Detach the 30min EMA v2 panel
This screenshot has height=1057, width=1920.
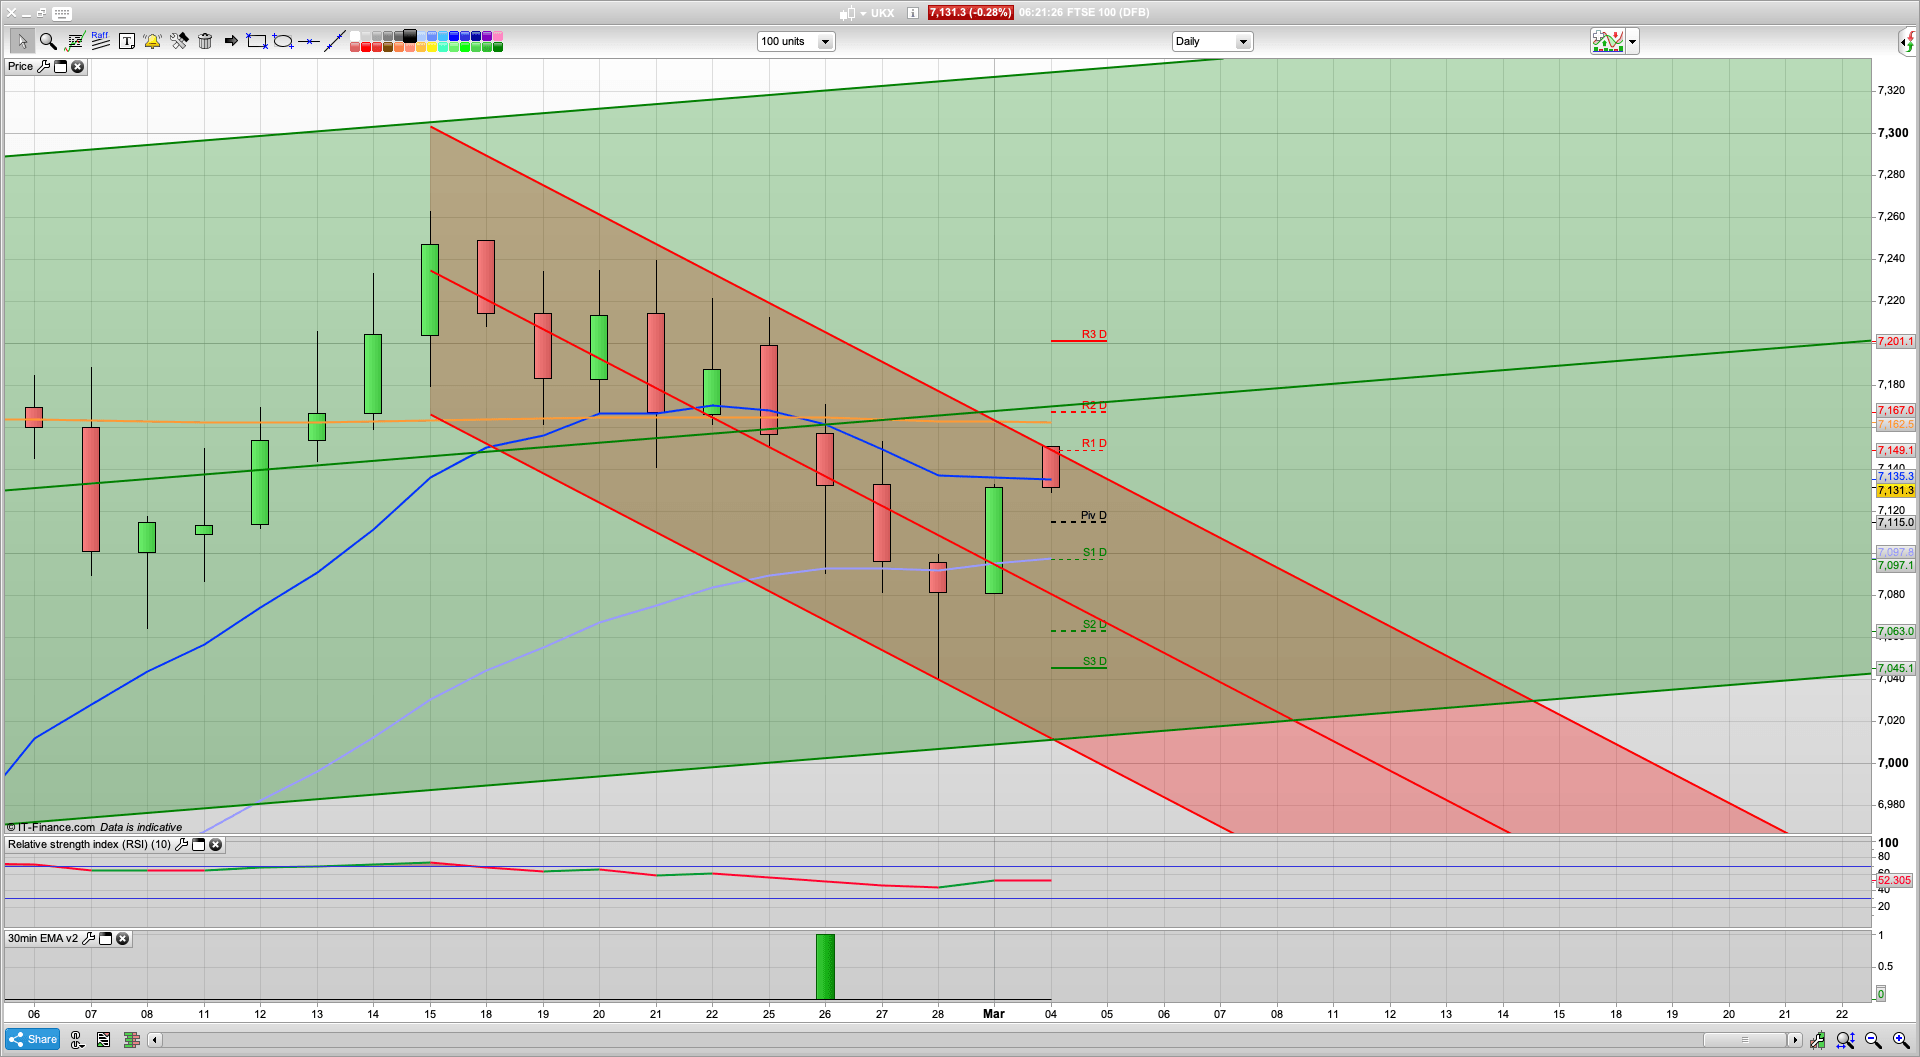click(x=105, y=938)
